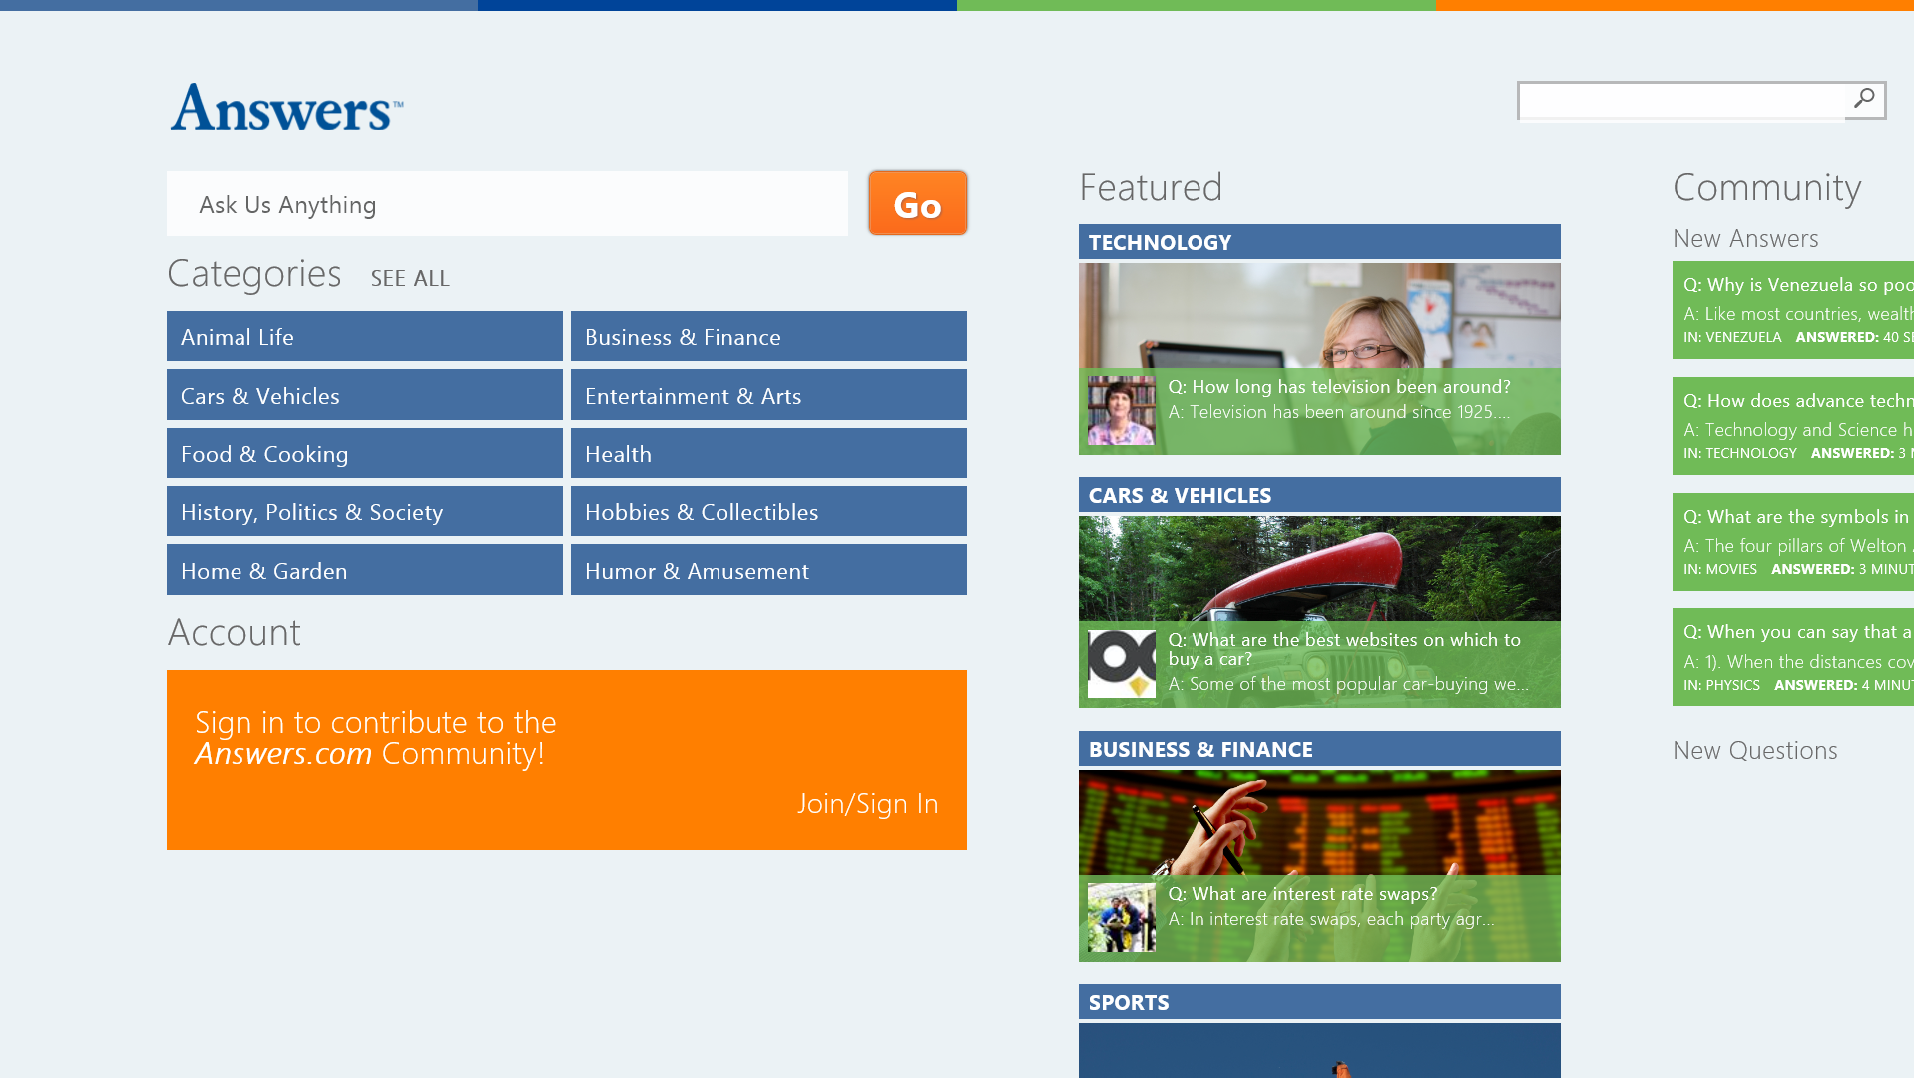Type in the Ask Us Anything field
Image resolution: width=1914 pixels, height=1078 pixels.
click(x=507, y=204)
